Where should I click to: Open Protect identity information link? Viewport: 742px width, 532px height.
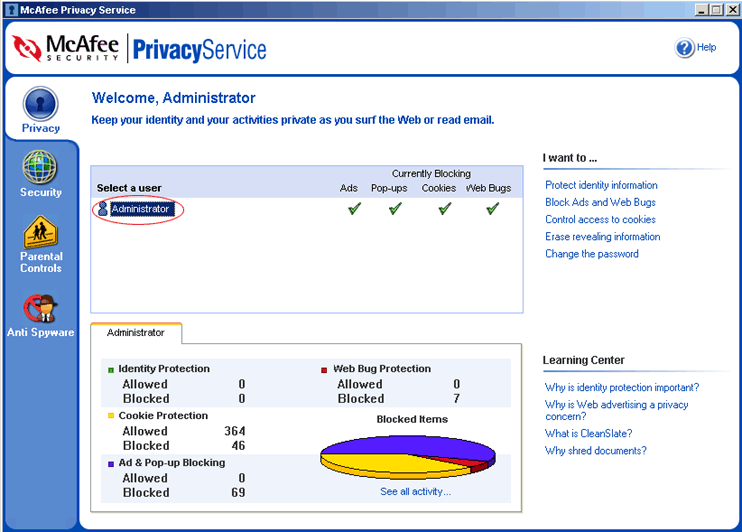click(x=601, y=185)
